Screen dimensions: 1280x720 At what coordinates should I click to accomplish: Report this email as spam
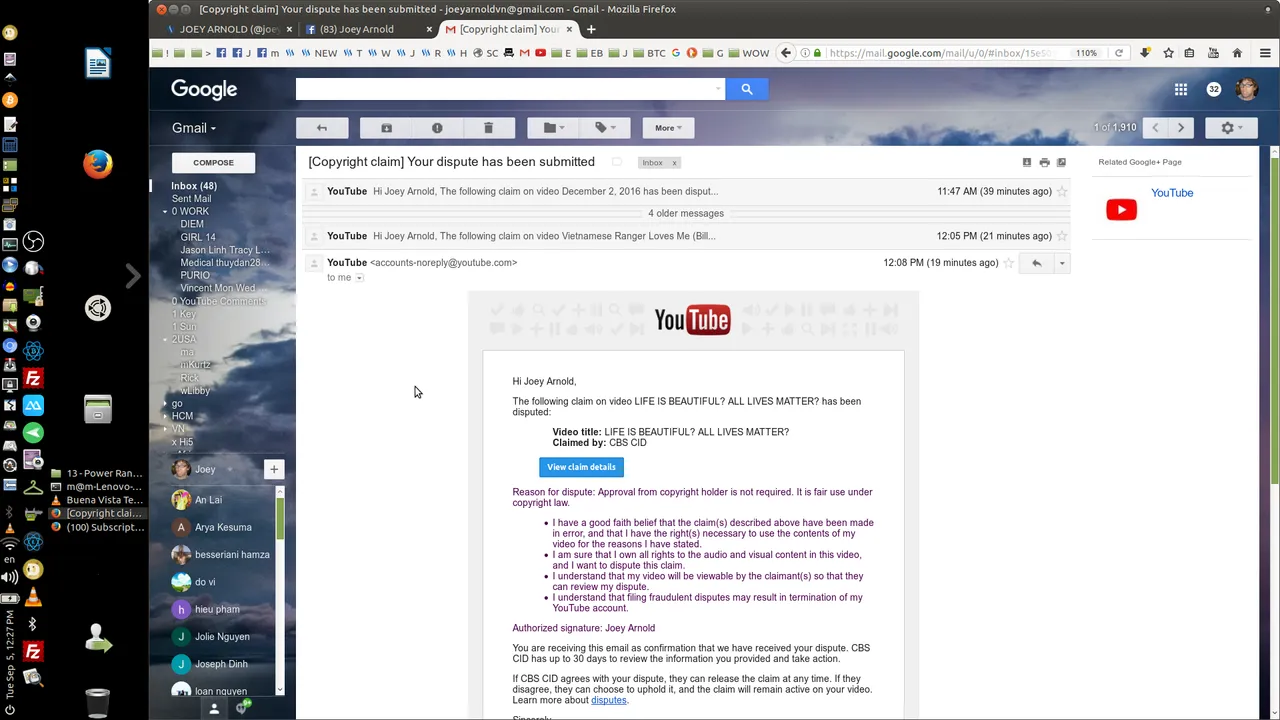[437, 128]
